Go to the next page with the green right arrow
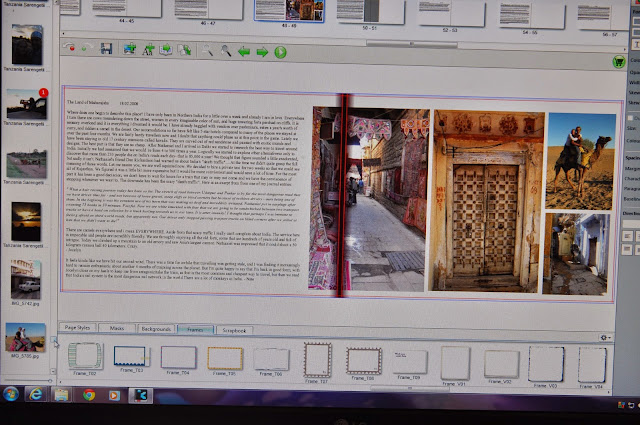 [x=262, y=52]
